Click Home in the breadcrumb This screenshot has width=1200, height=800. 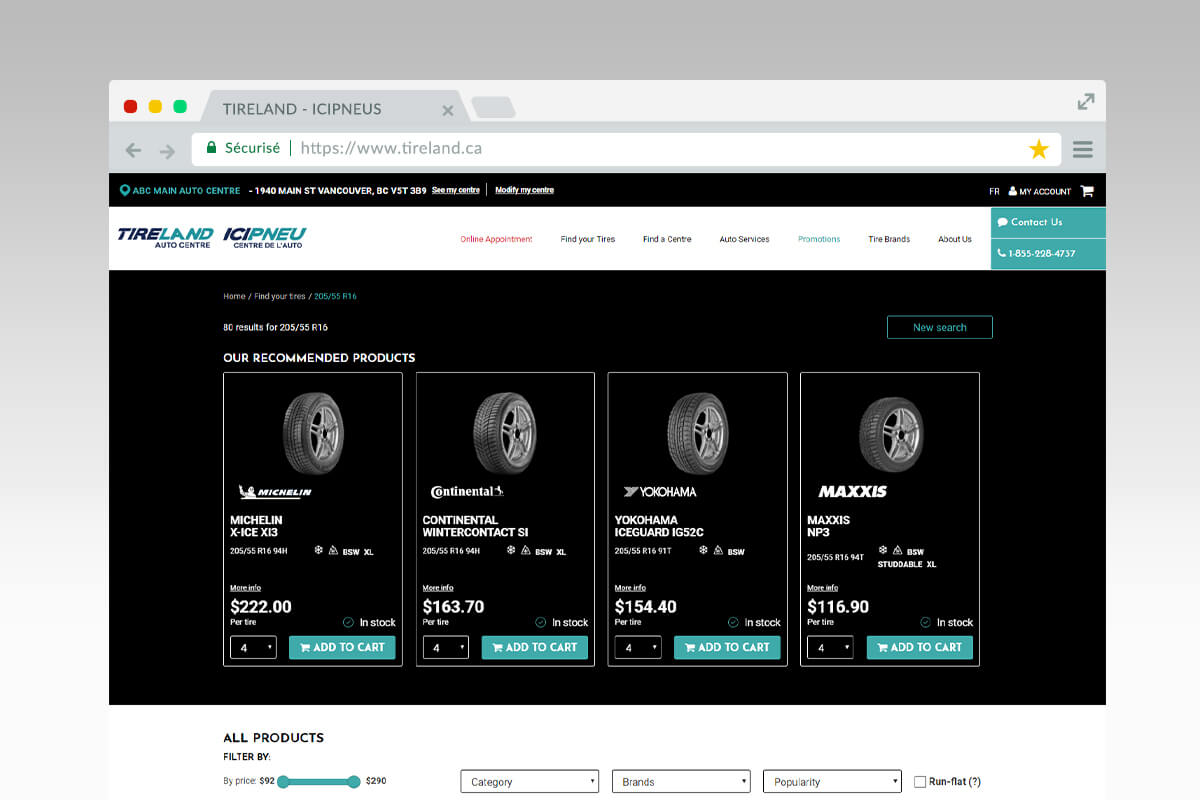click(234, 297)
